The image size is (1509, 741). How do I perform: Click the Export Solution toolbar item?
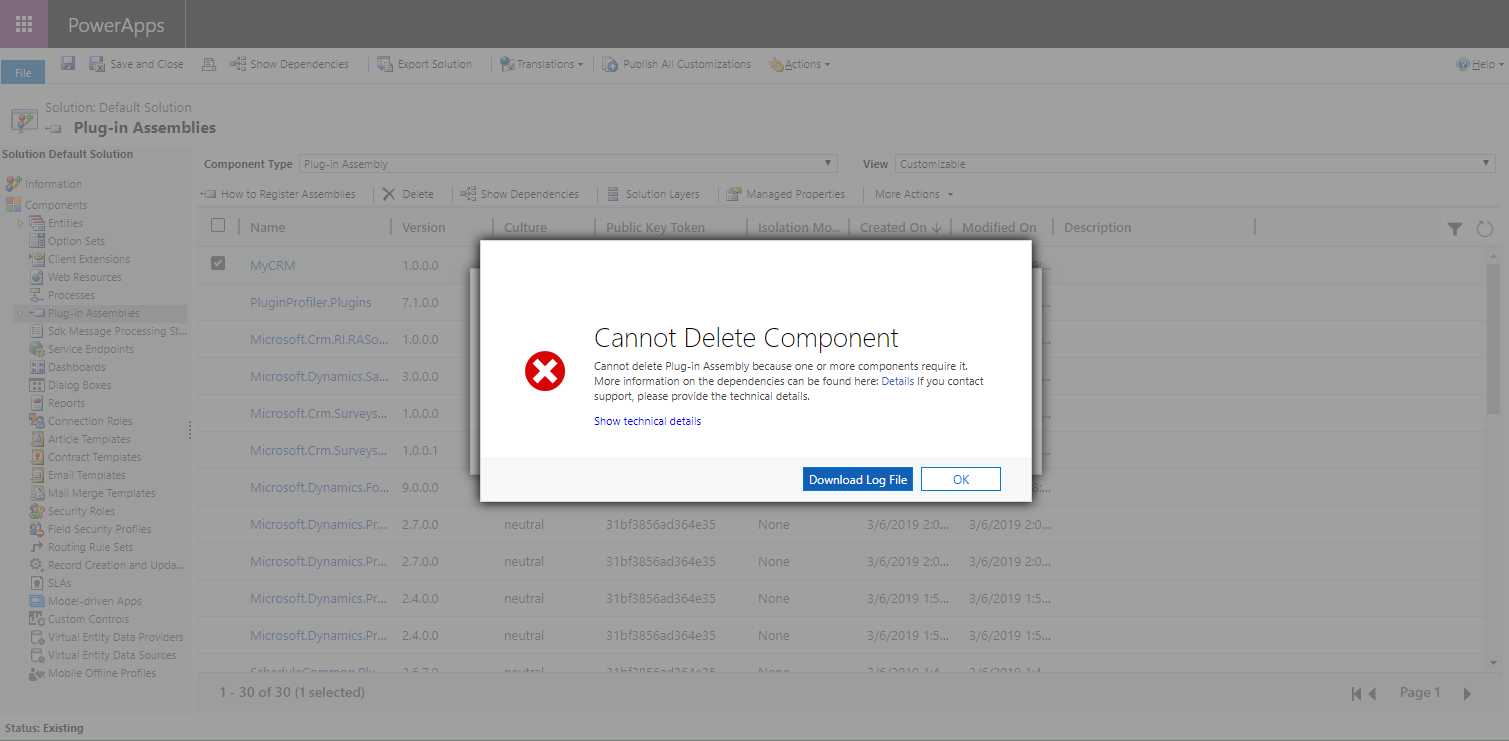coord(424,64)
